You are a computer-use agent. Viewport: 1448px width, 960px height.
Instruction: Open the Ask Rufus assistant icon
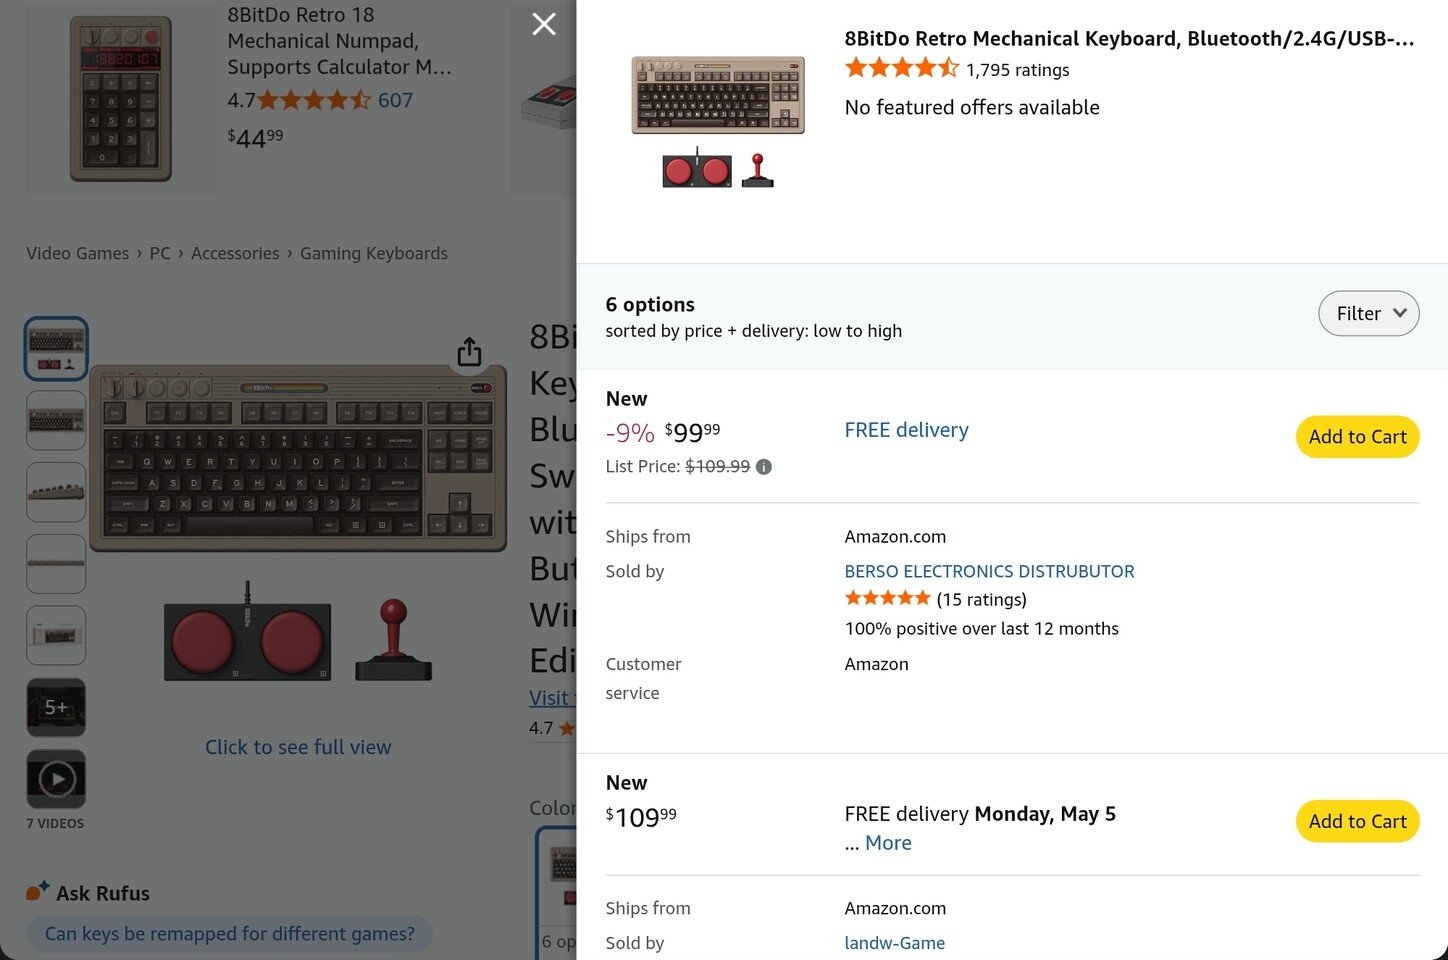pyautogui.click(x=38, y=891)
